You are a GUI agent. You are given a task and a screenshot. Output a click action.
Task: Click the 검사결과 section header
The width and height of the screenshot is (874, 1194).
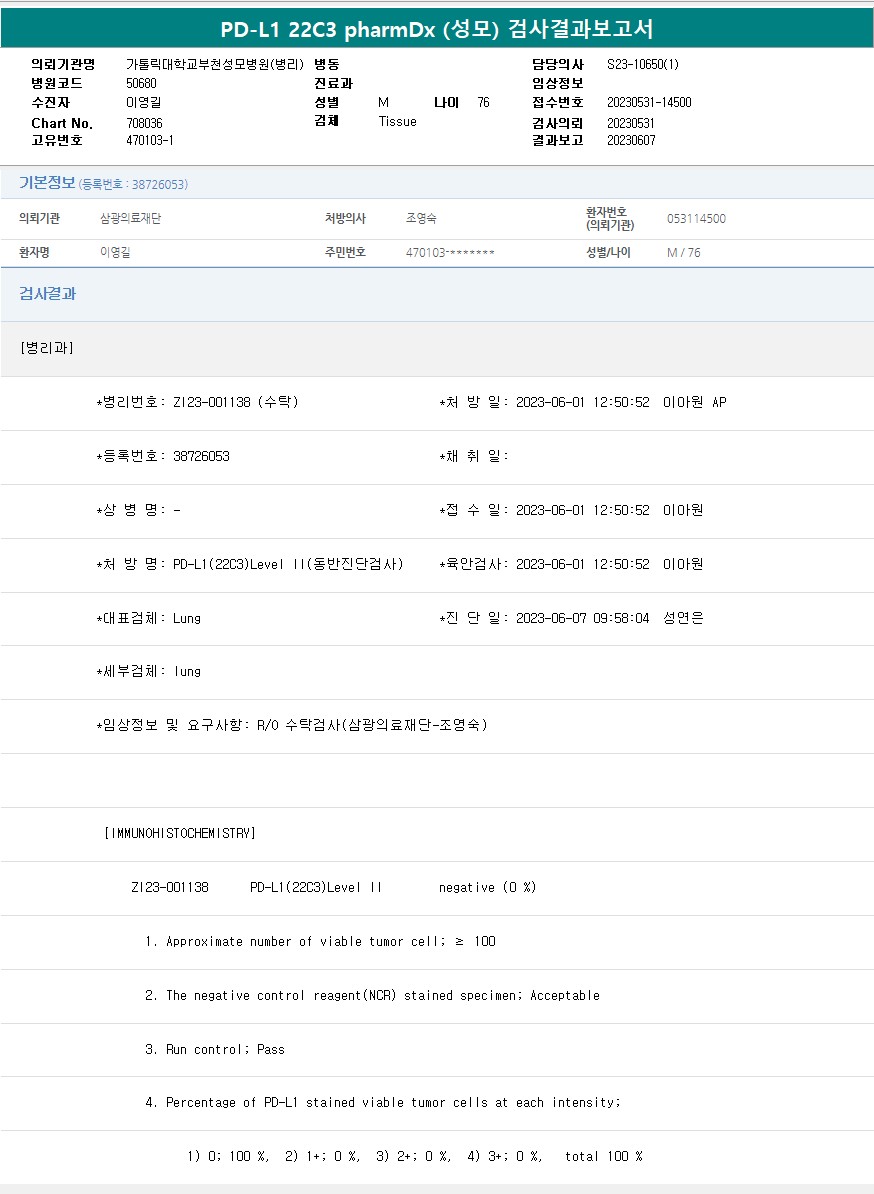click(x=48, y=294)
